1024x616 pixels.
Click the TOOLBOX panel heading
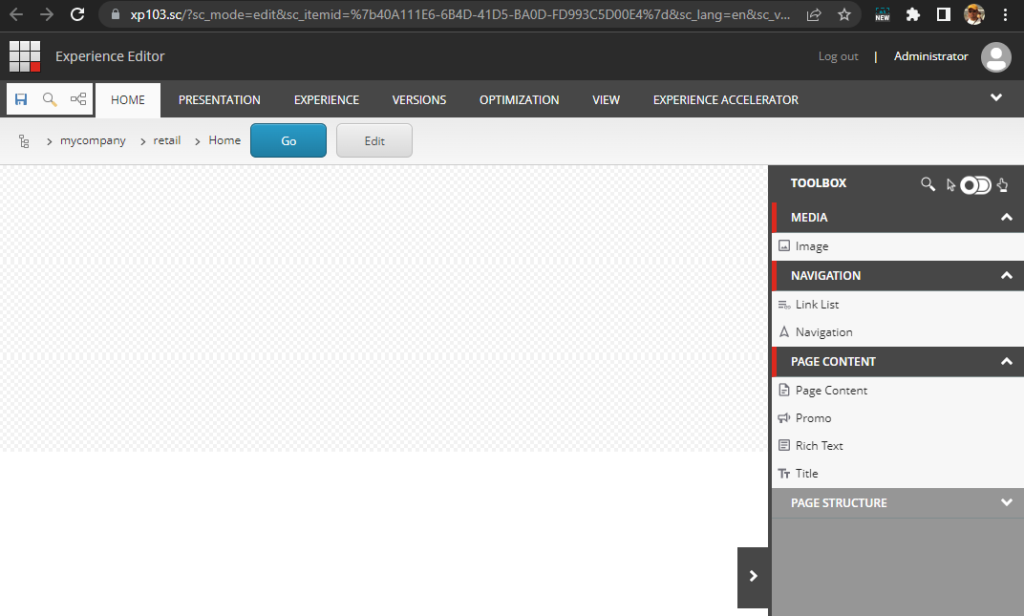tap(818, 183)
